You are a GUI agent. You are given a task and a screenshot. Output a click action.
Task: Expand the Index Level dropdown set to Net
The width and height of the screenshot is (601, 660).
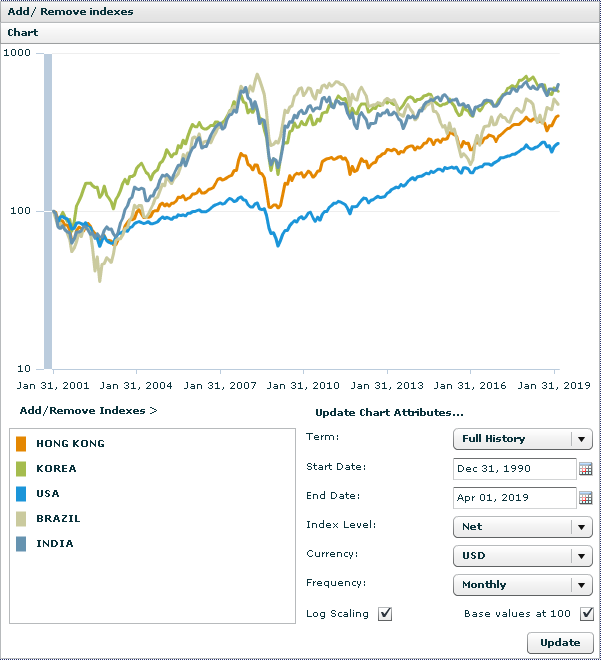point(521,527)
